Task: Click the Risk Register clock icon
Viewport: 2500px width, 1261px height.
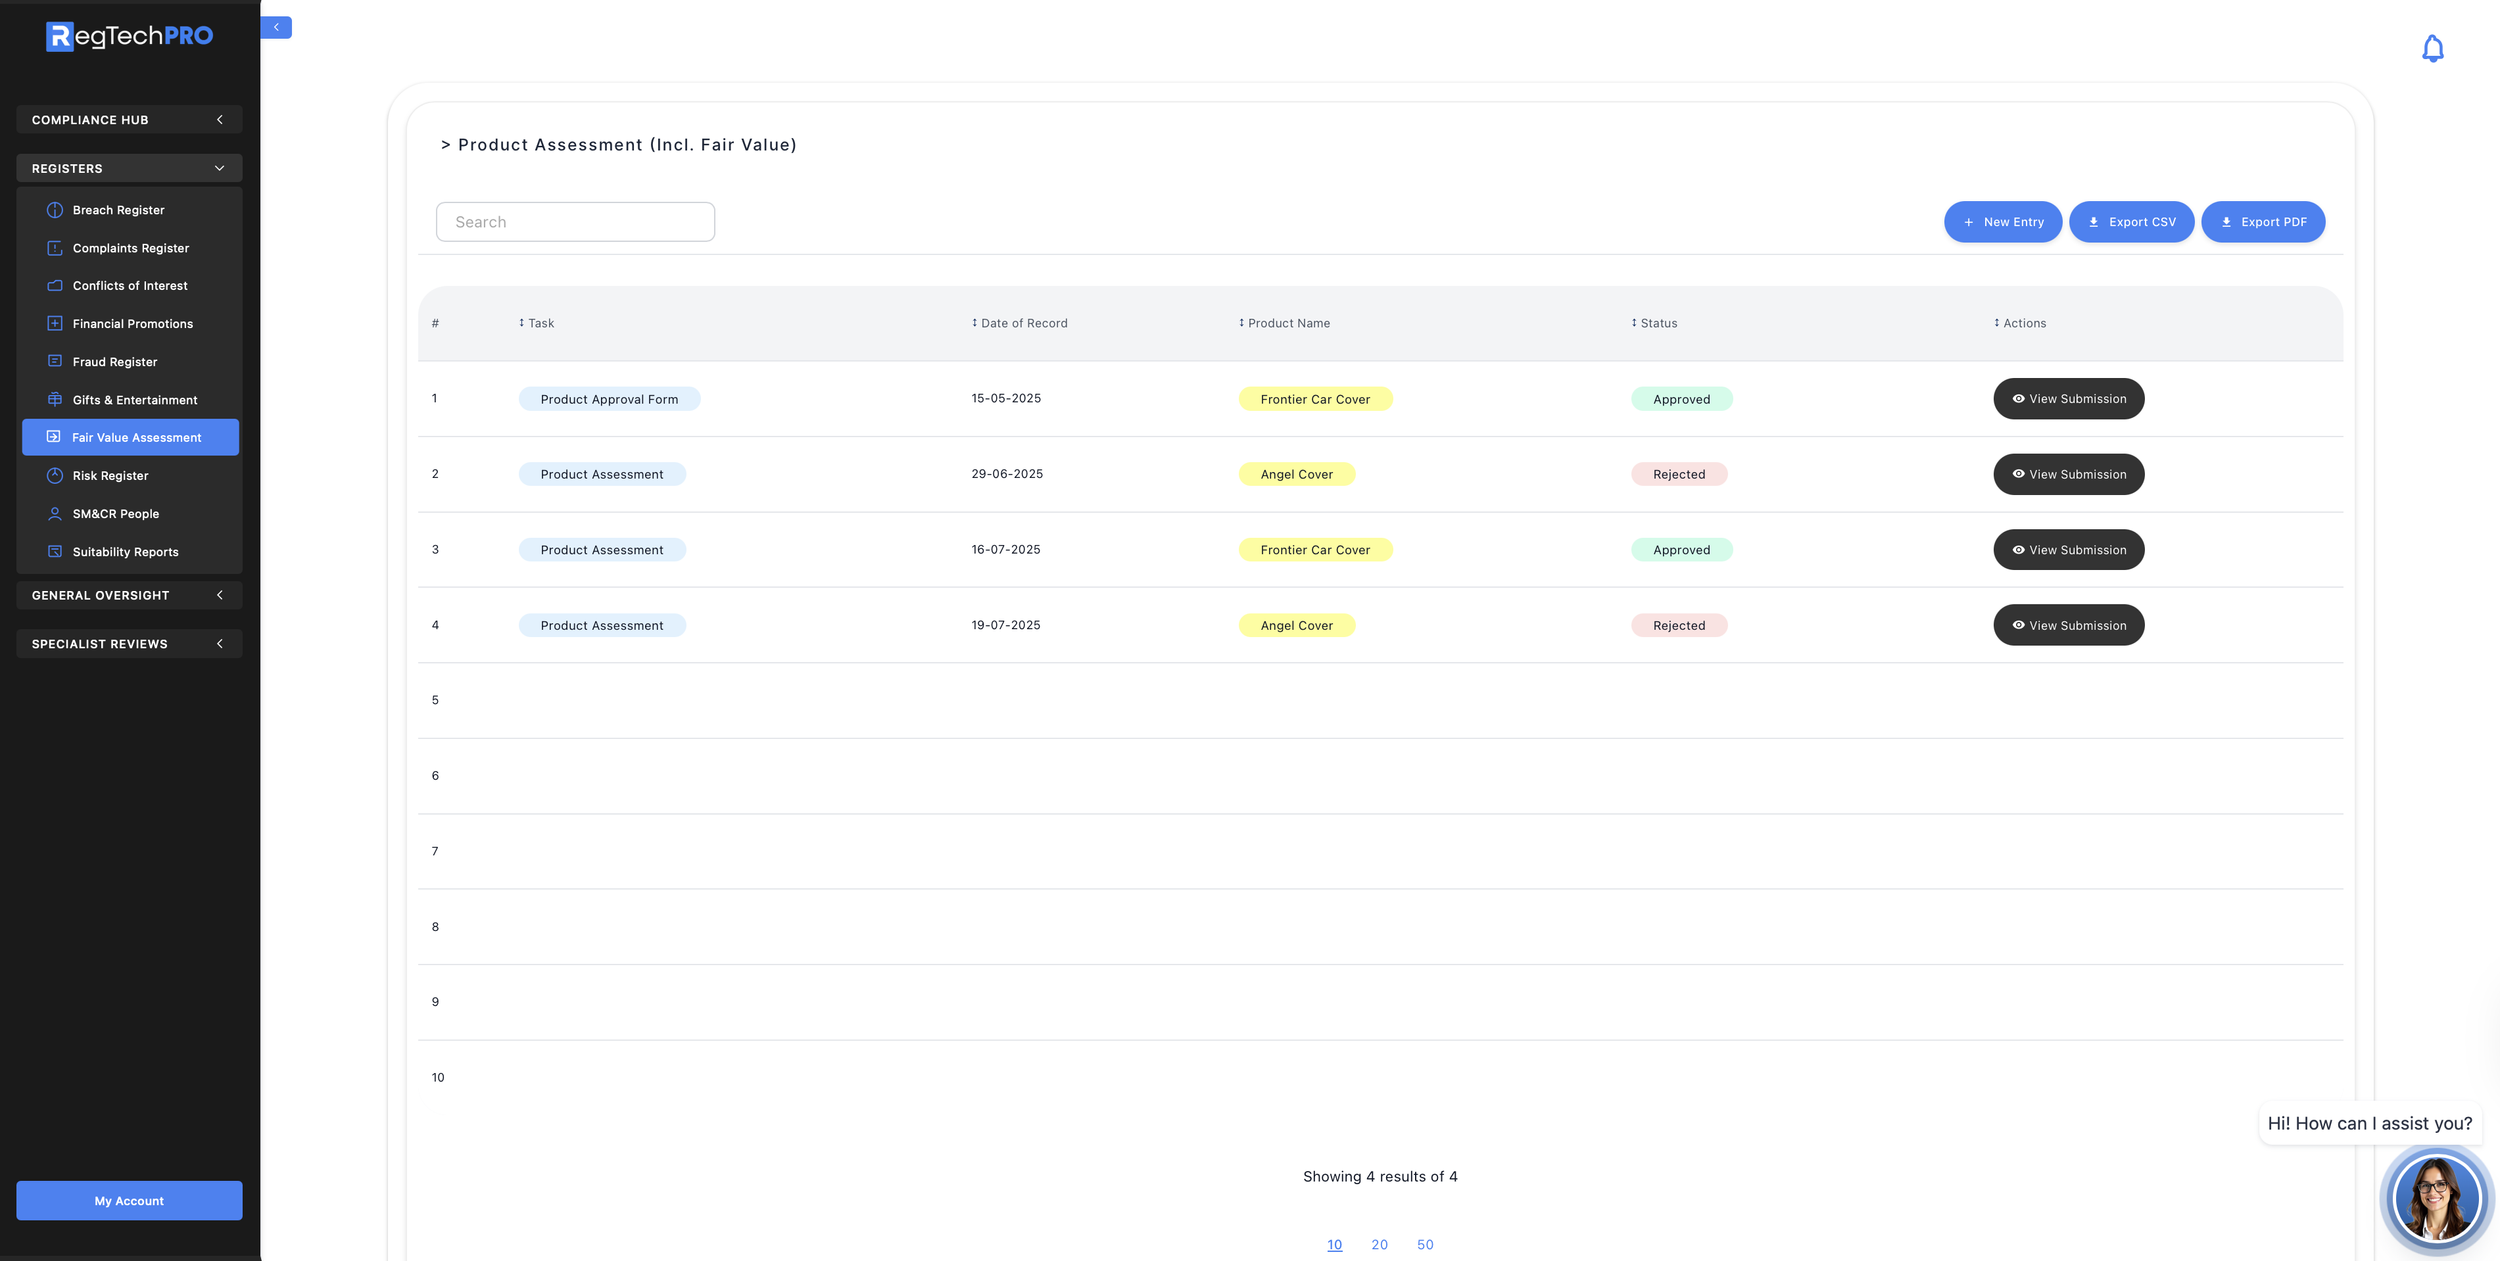Action: point(55,475)
